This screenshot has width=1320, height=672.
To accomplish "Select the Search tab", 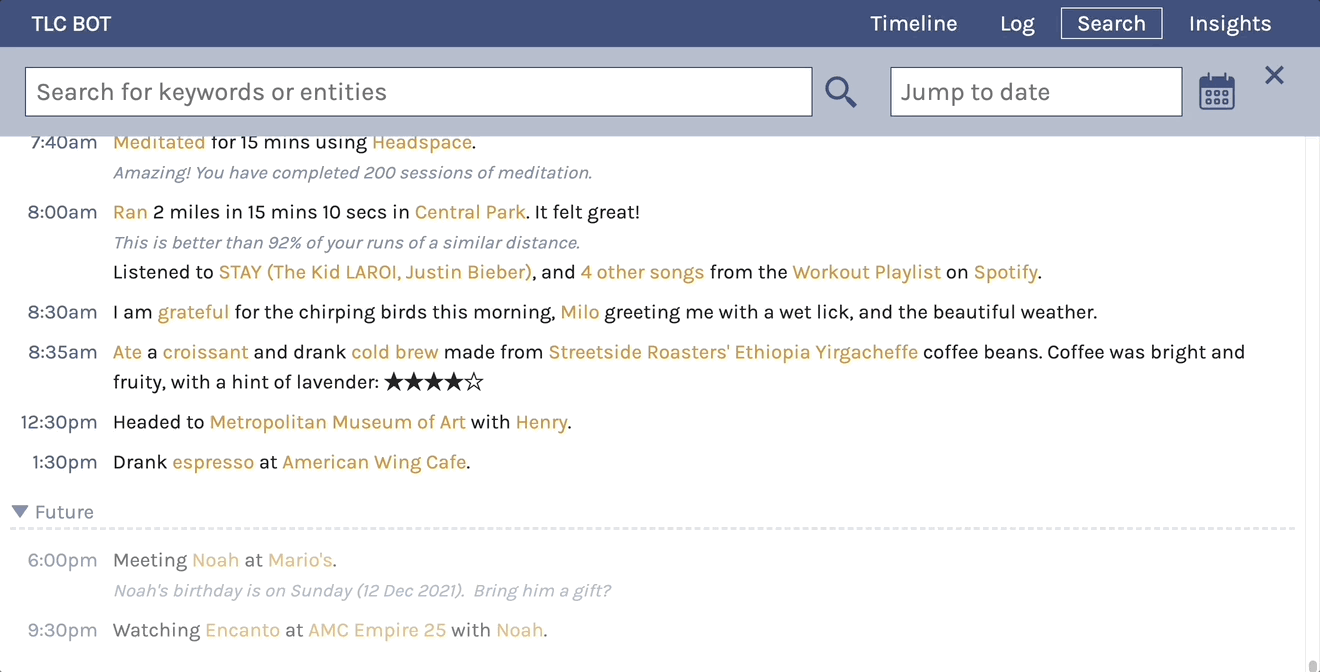I will 1111,23.
